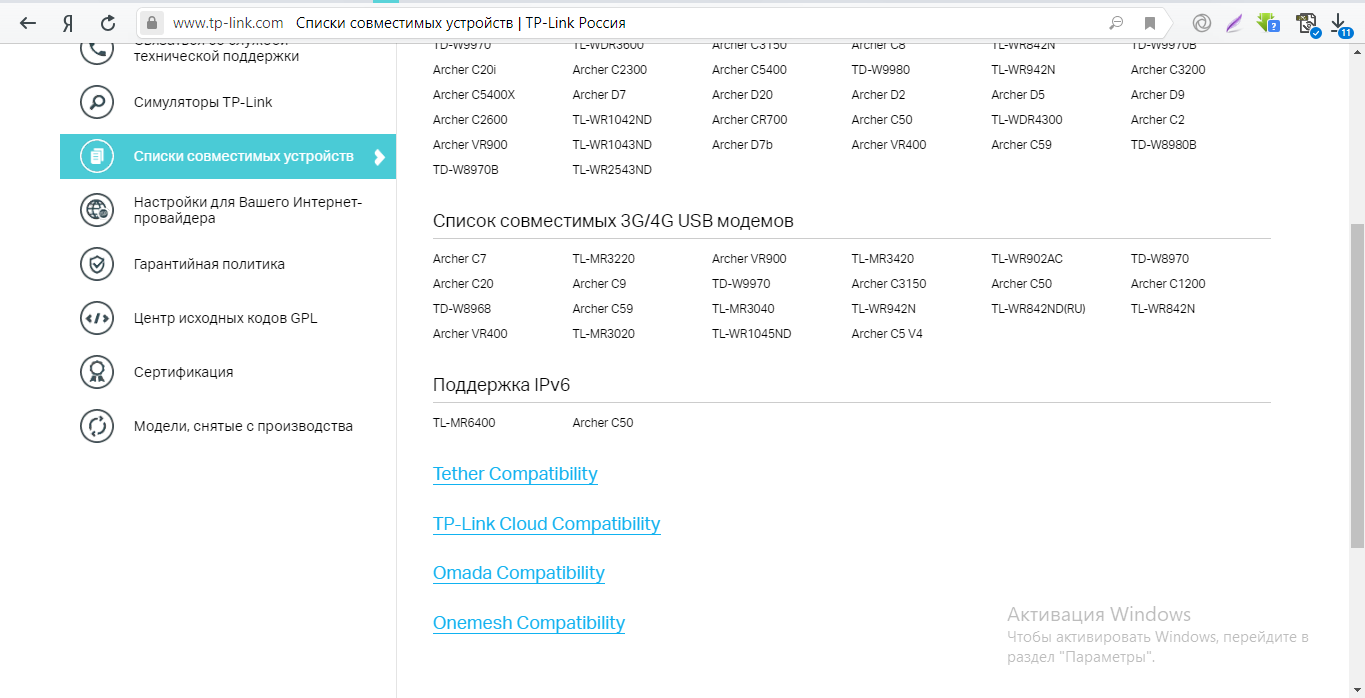
Task: Select Модели, снятые с производства menu item
Action: tap(243, 426)
